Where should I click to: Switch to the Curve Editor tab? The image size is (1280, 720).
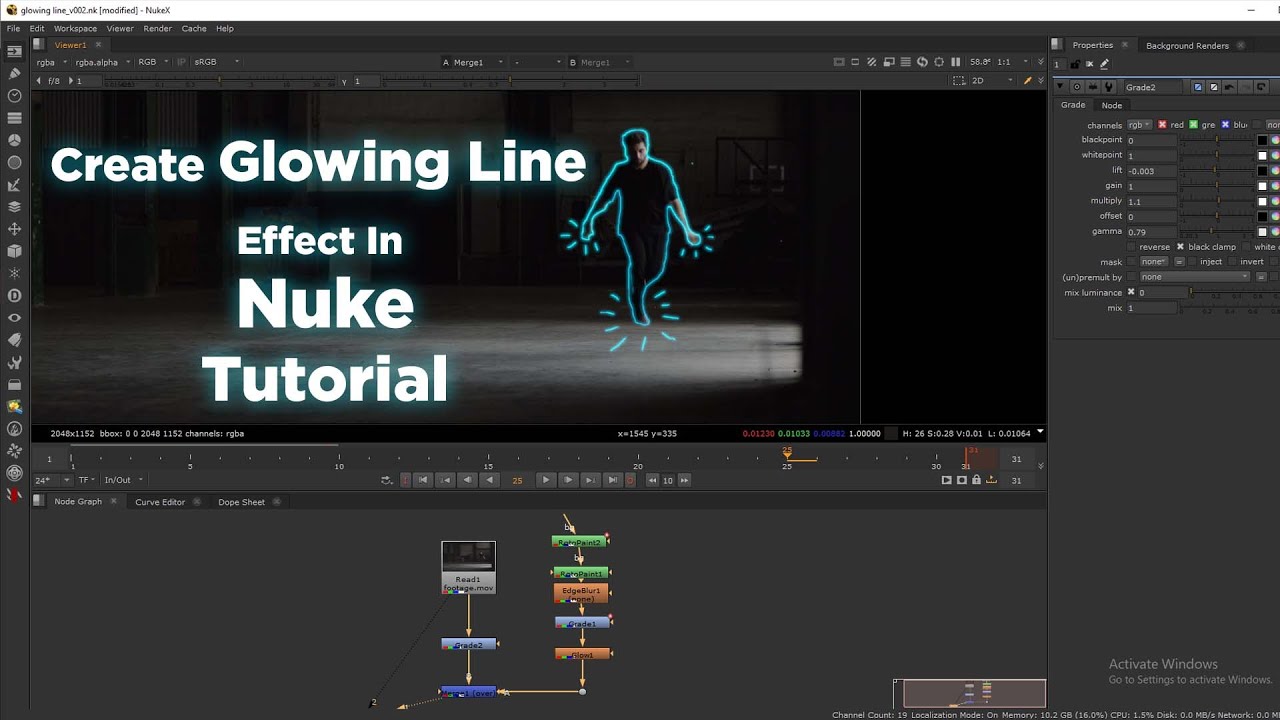160,502
